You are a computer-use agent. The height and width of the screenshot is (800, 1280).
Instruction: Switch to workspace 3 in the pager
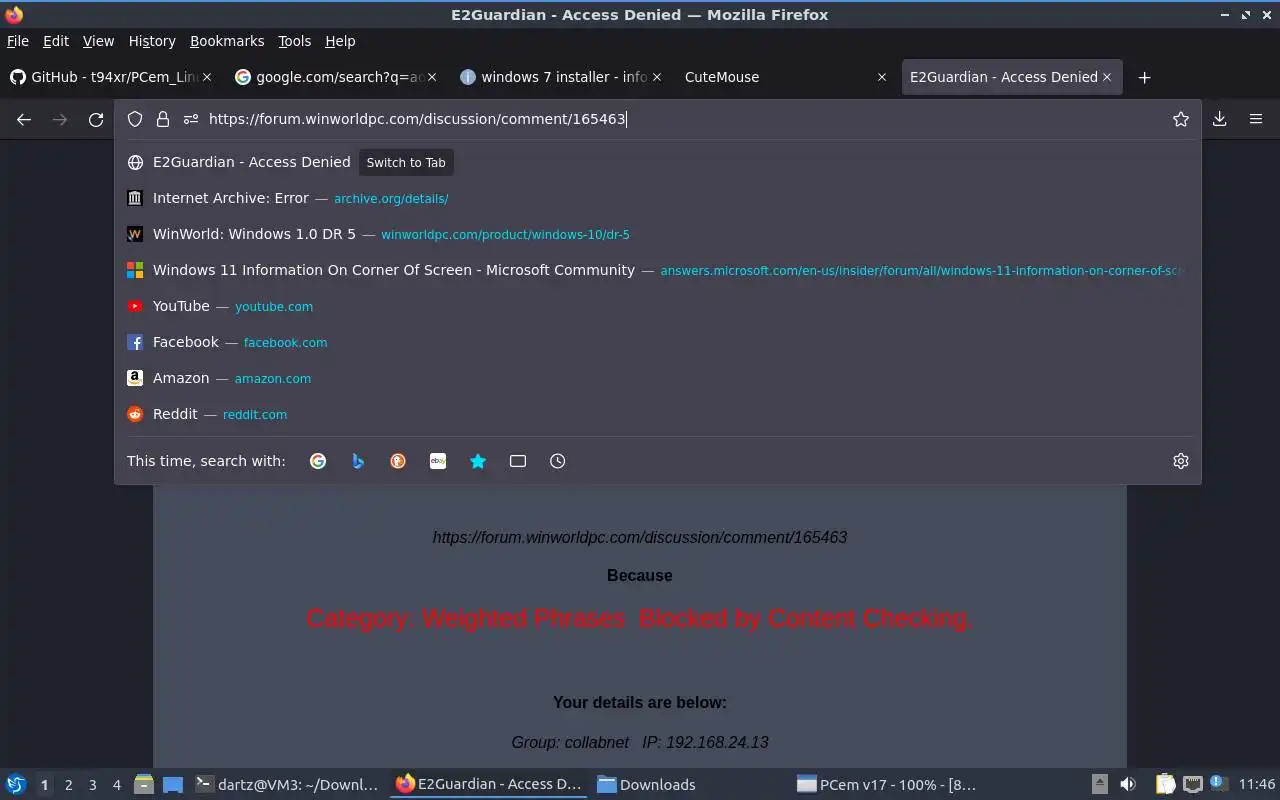pyautogui.click(x=92, y=785)
